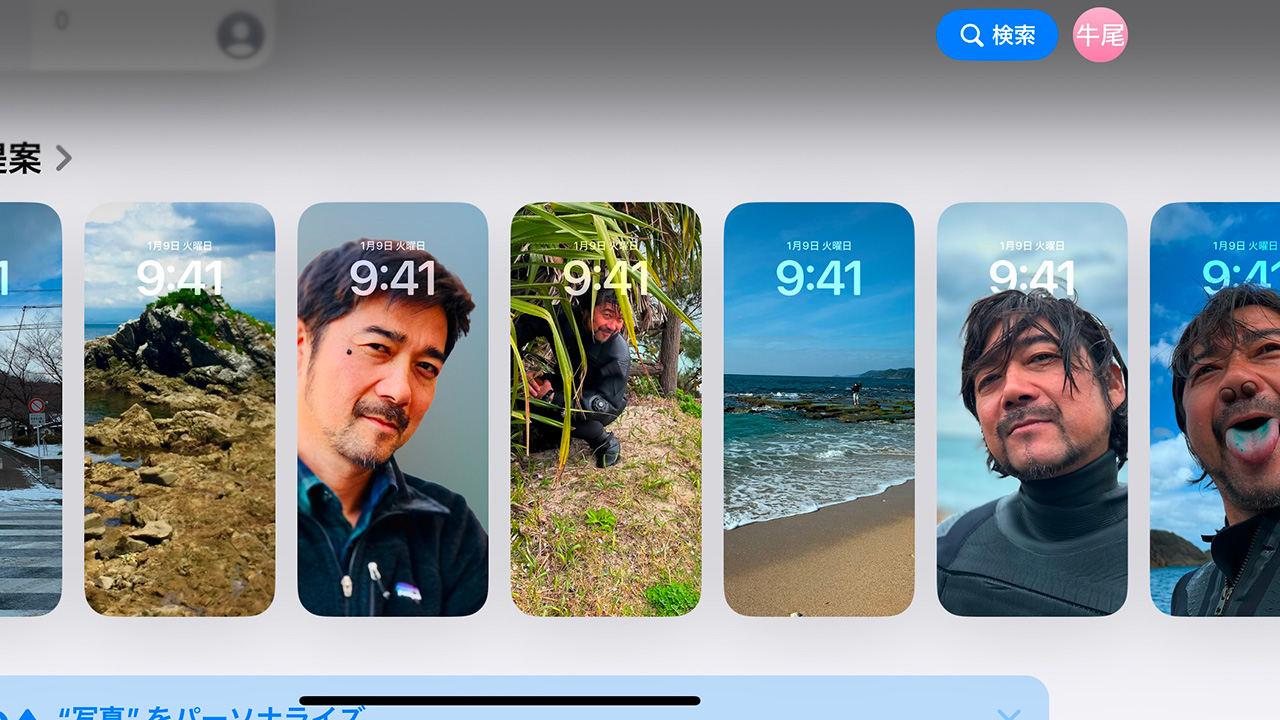This screenshot has width=1280, height=720.
Task: Choose the palm leaves diver wallpaper
Action: coord(606,409)
